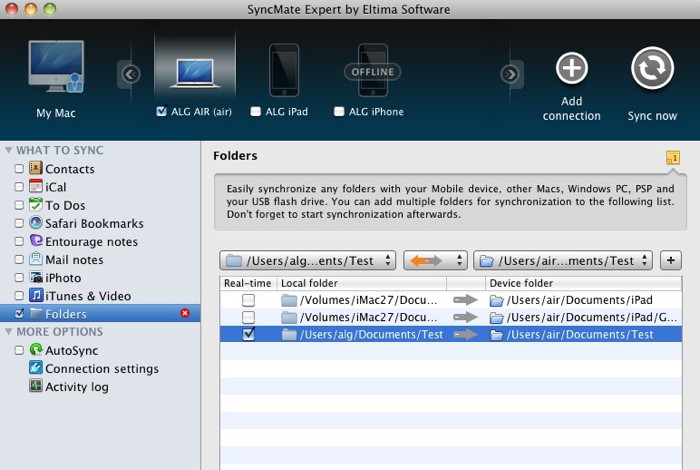
Task: Enable real-time for /Users/air/Documents/iPad row
Action: click(248, 300)
